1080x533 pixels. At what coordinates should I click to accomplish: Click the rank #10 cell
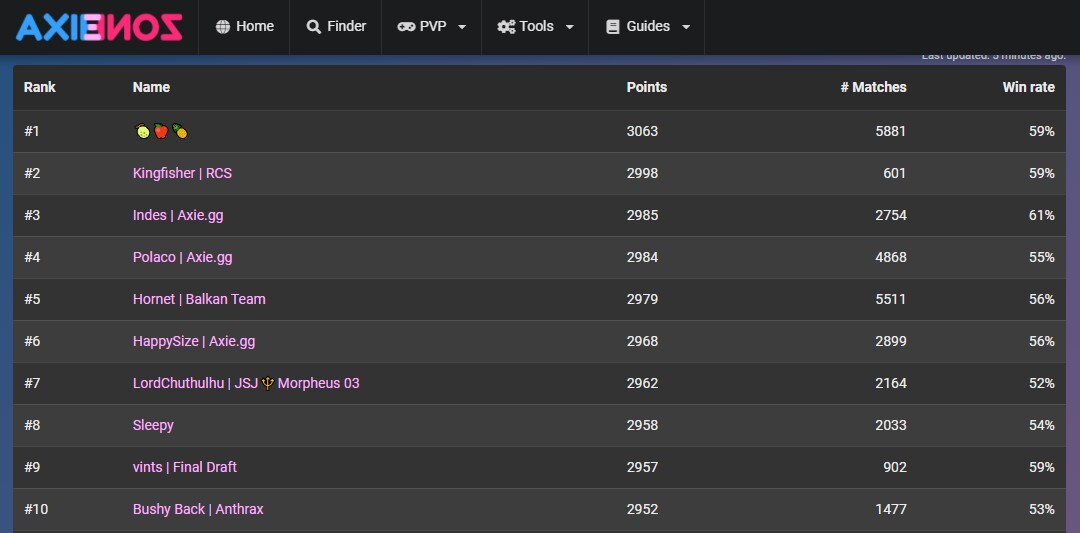coord(36,510)
